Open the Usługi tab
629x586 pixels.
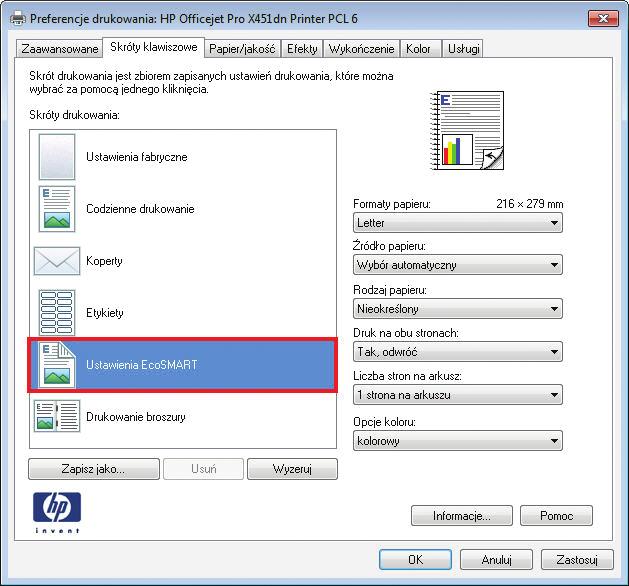pyautogui.click(x=463, y=49)
